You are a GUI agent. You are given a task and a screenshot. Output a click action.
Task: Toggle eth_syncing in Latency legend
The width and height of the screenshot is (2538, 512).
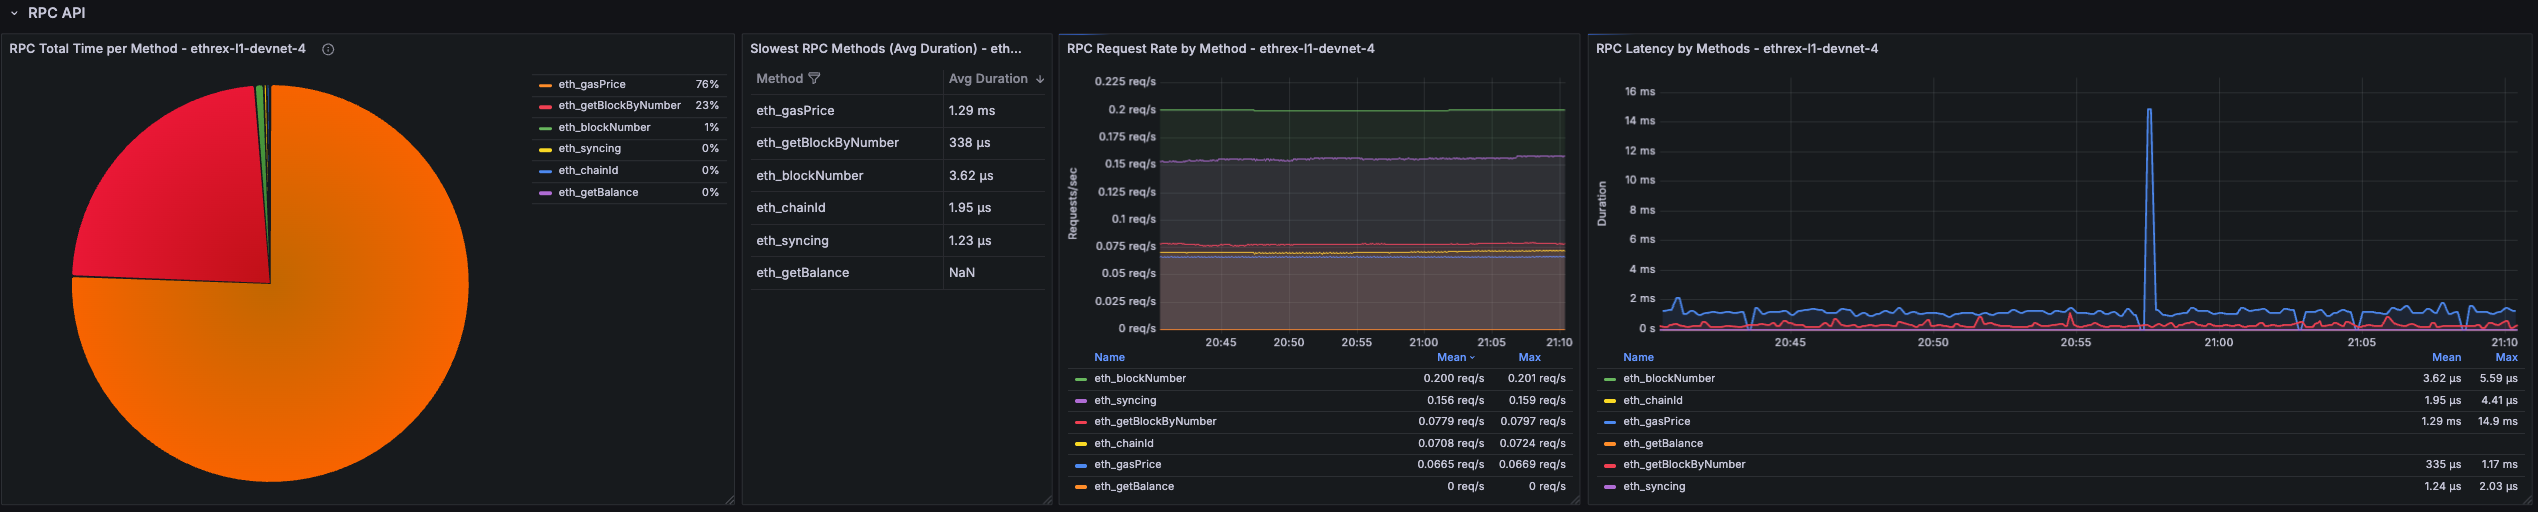point(1654,486)
